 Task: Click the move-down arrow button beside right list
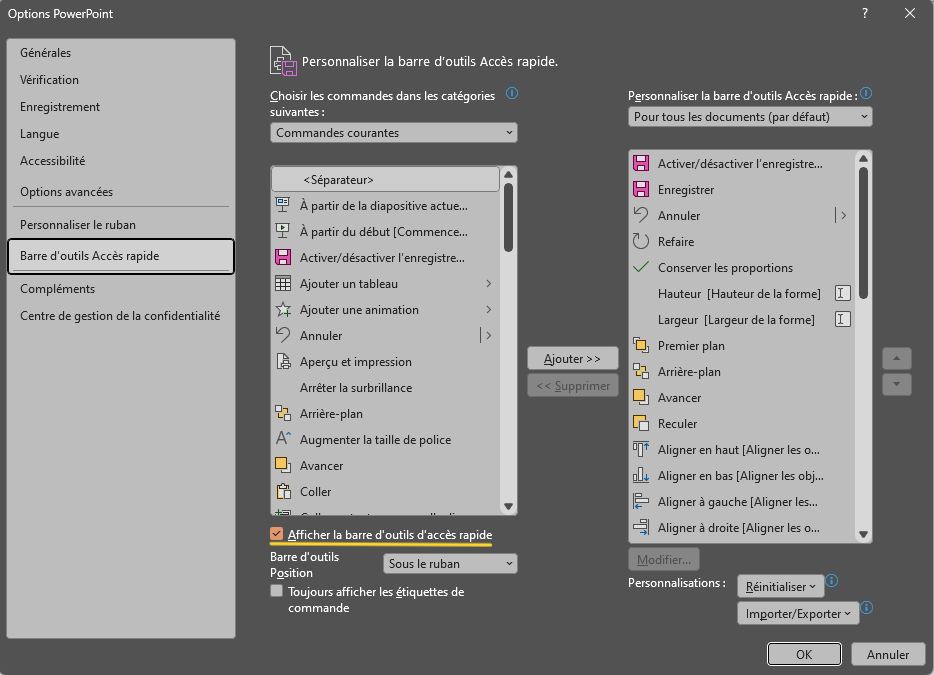tap(896, 384)
